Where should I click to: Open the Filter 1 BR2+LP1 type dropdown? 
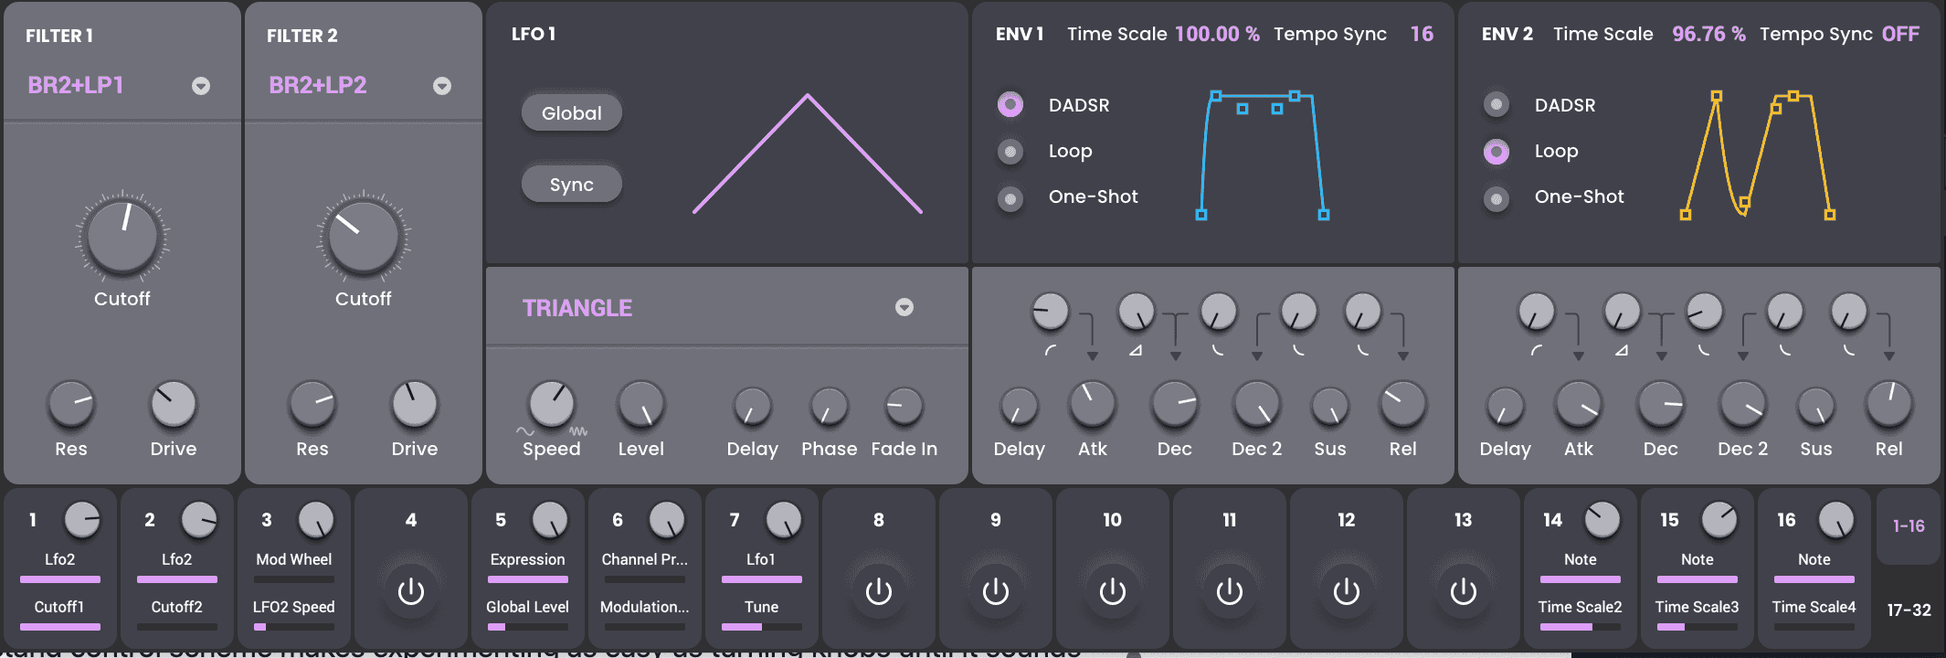(201, 86)
